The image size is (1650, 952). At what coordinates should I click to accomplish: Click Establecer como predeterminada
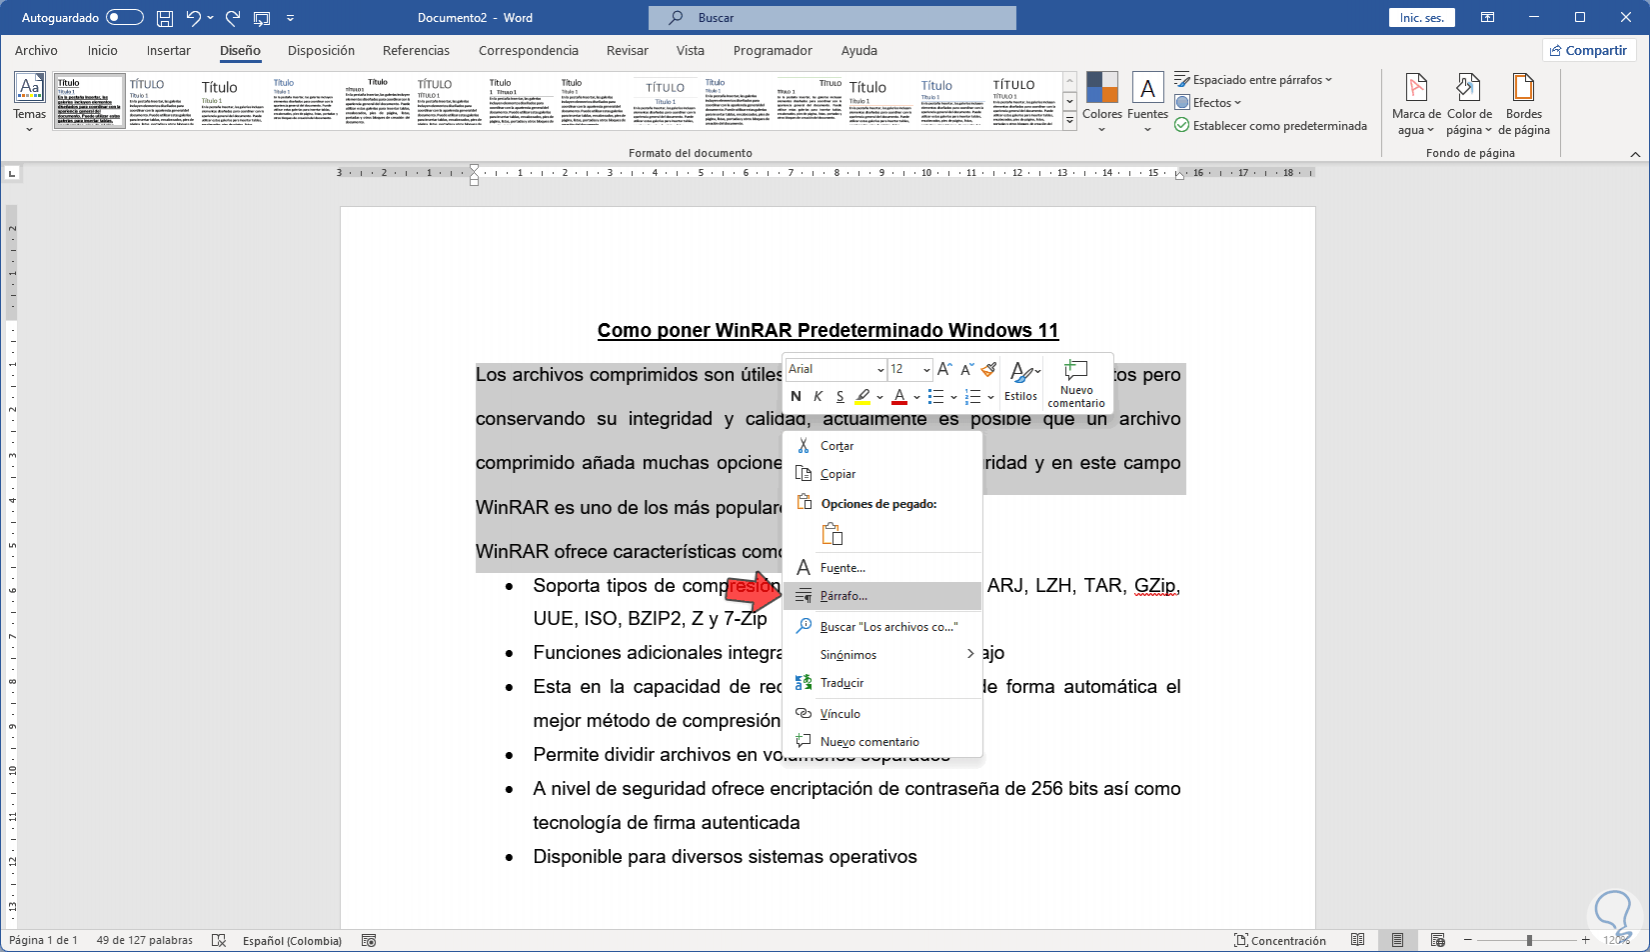pyautogui.click(x=1271, y=126)
